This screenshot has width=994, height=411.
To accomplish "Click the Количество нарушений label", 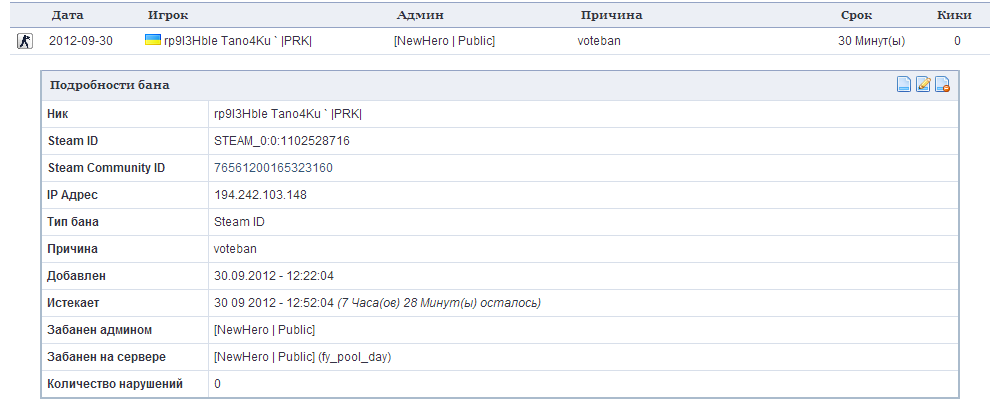I will click(115, 384).
